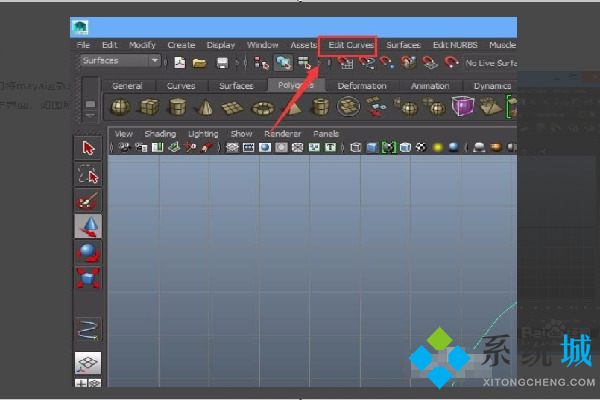Activate the Lasso Select tool
Viewport: 600px width, 400px height.
(x=88, y=175)
